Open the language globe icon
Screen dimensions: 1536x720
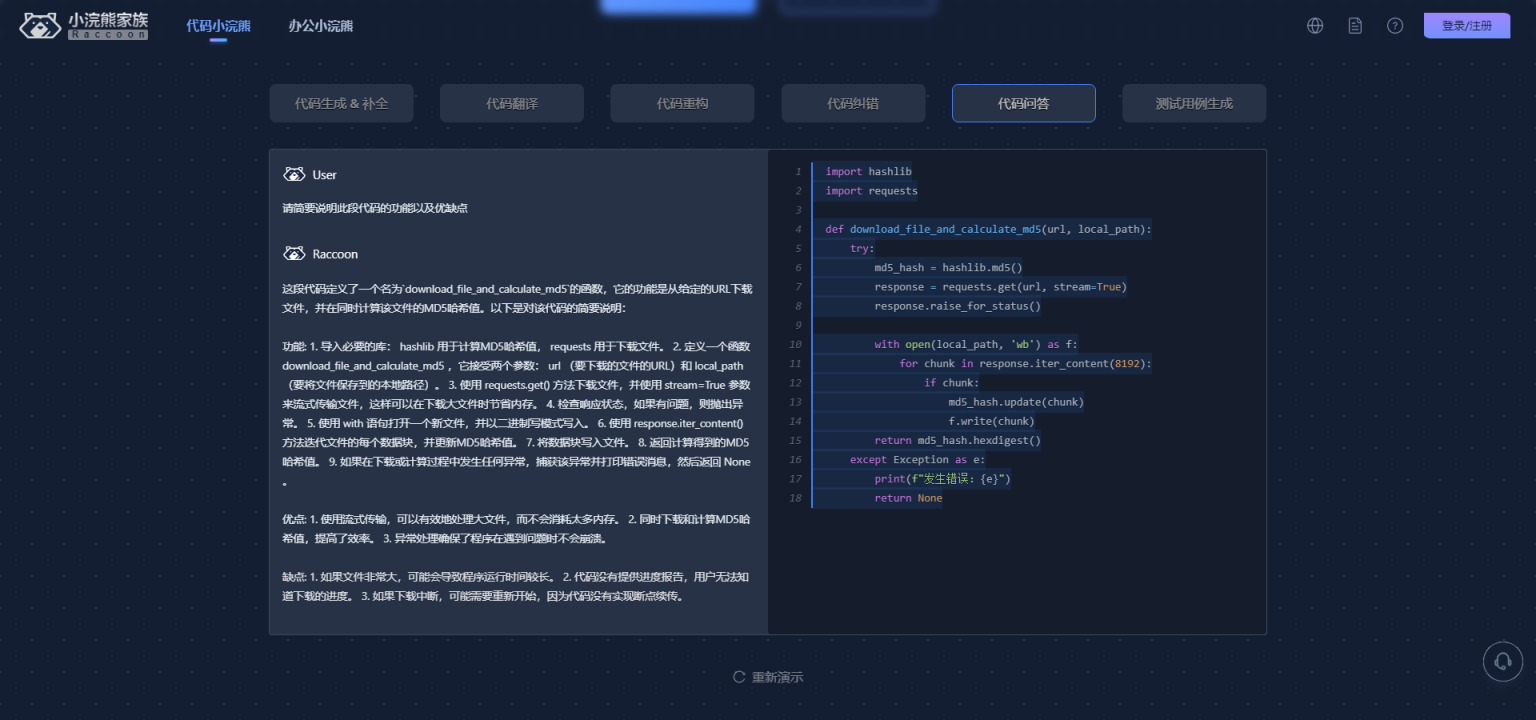tap(1315, 26)
